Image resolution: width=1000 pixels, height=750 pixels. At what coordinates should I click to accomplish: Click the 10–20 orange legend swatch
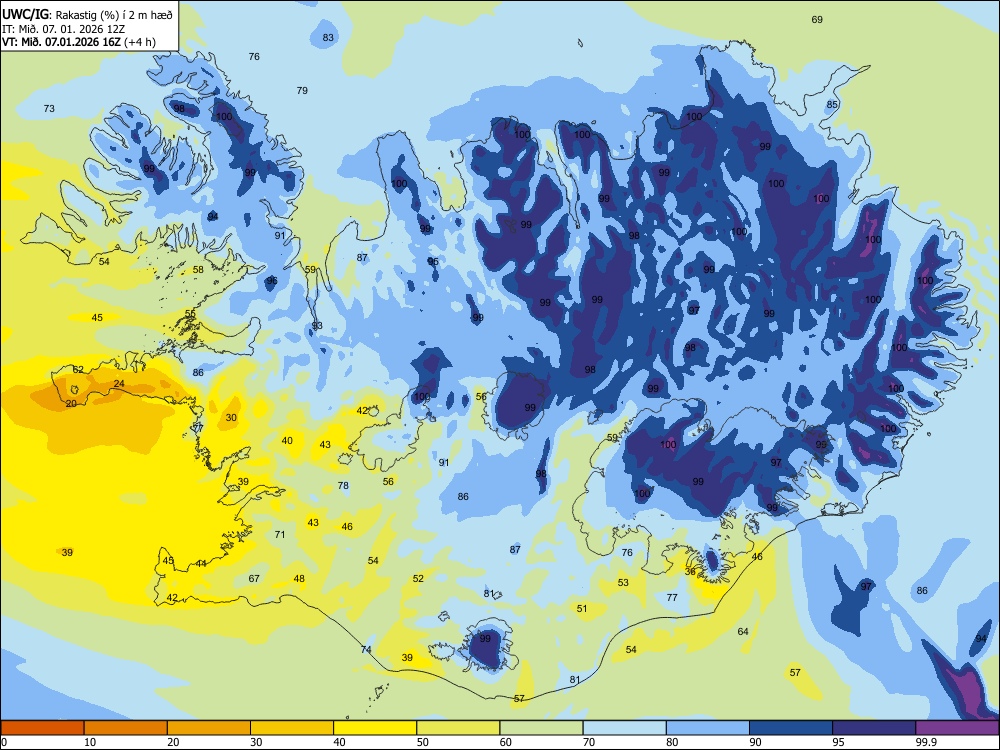[126, 728]
